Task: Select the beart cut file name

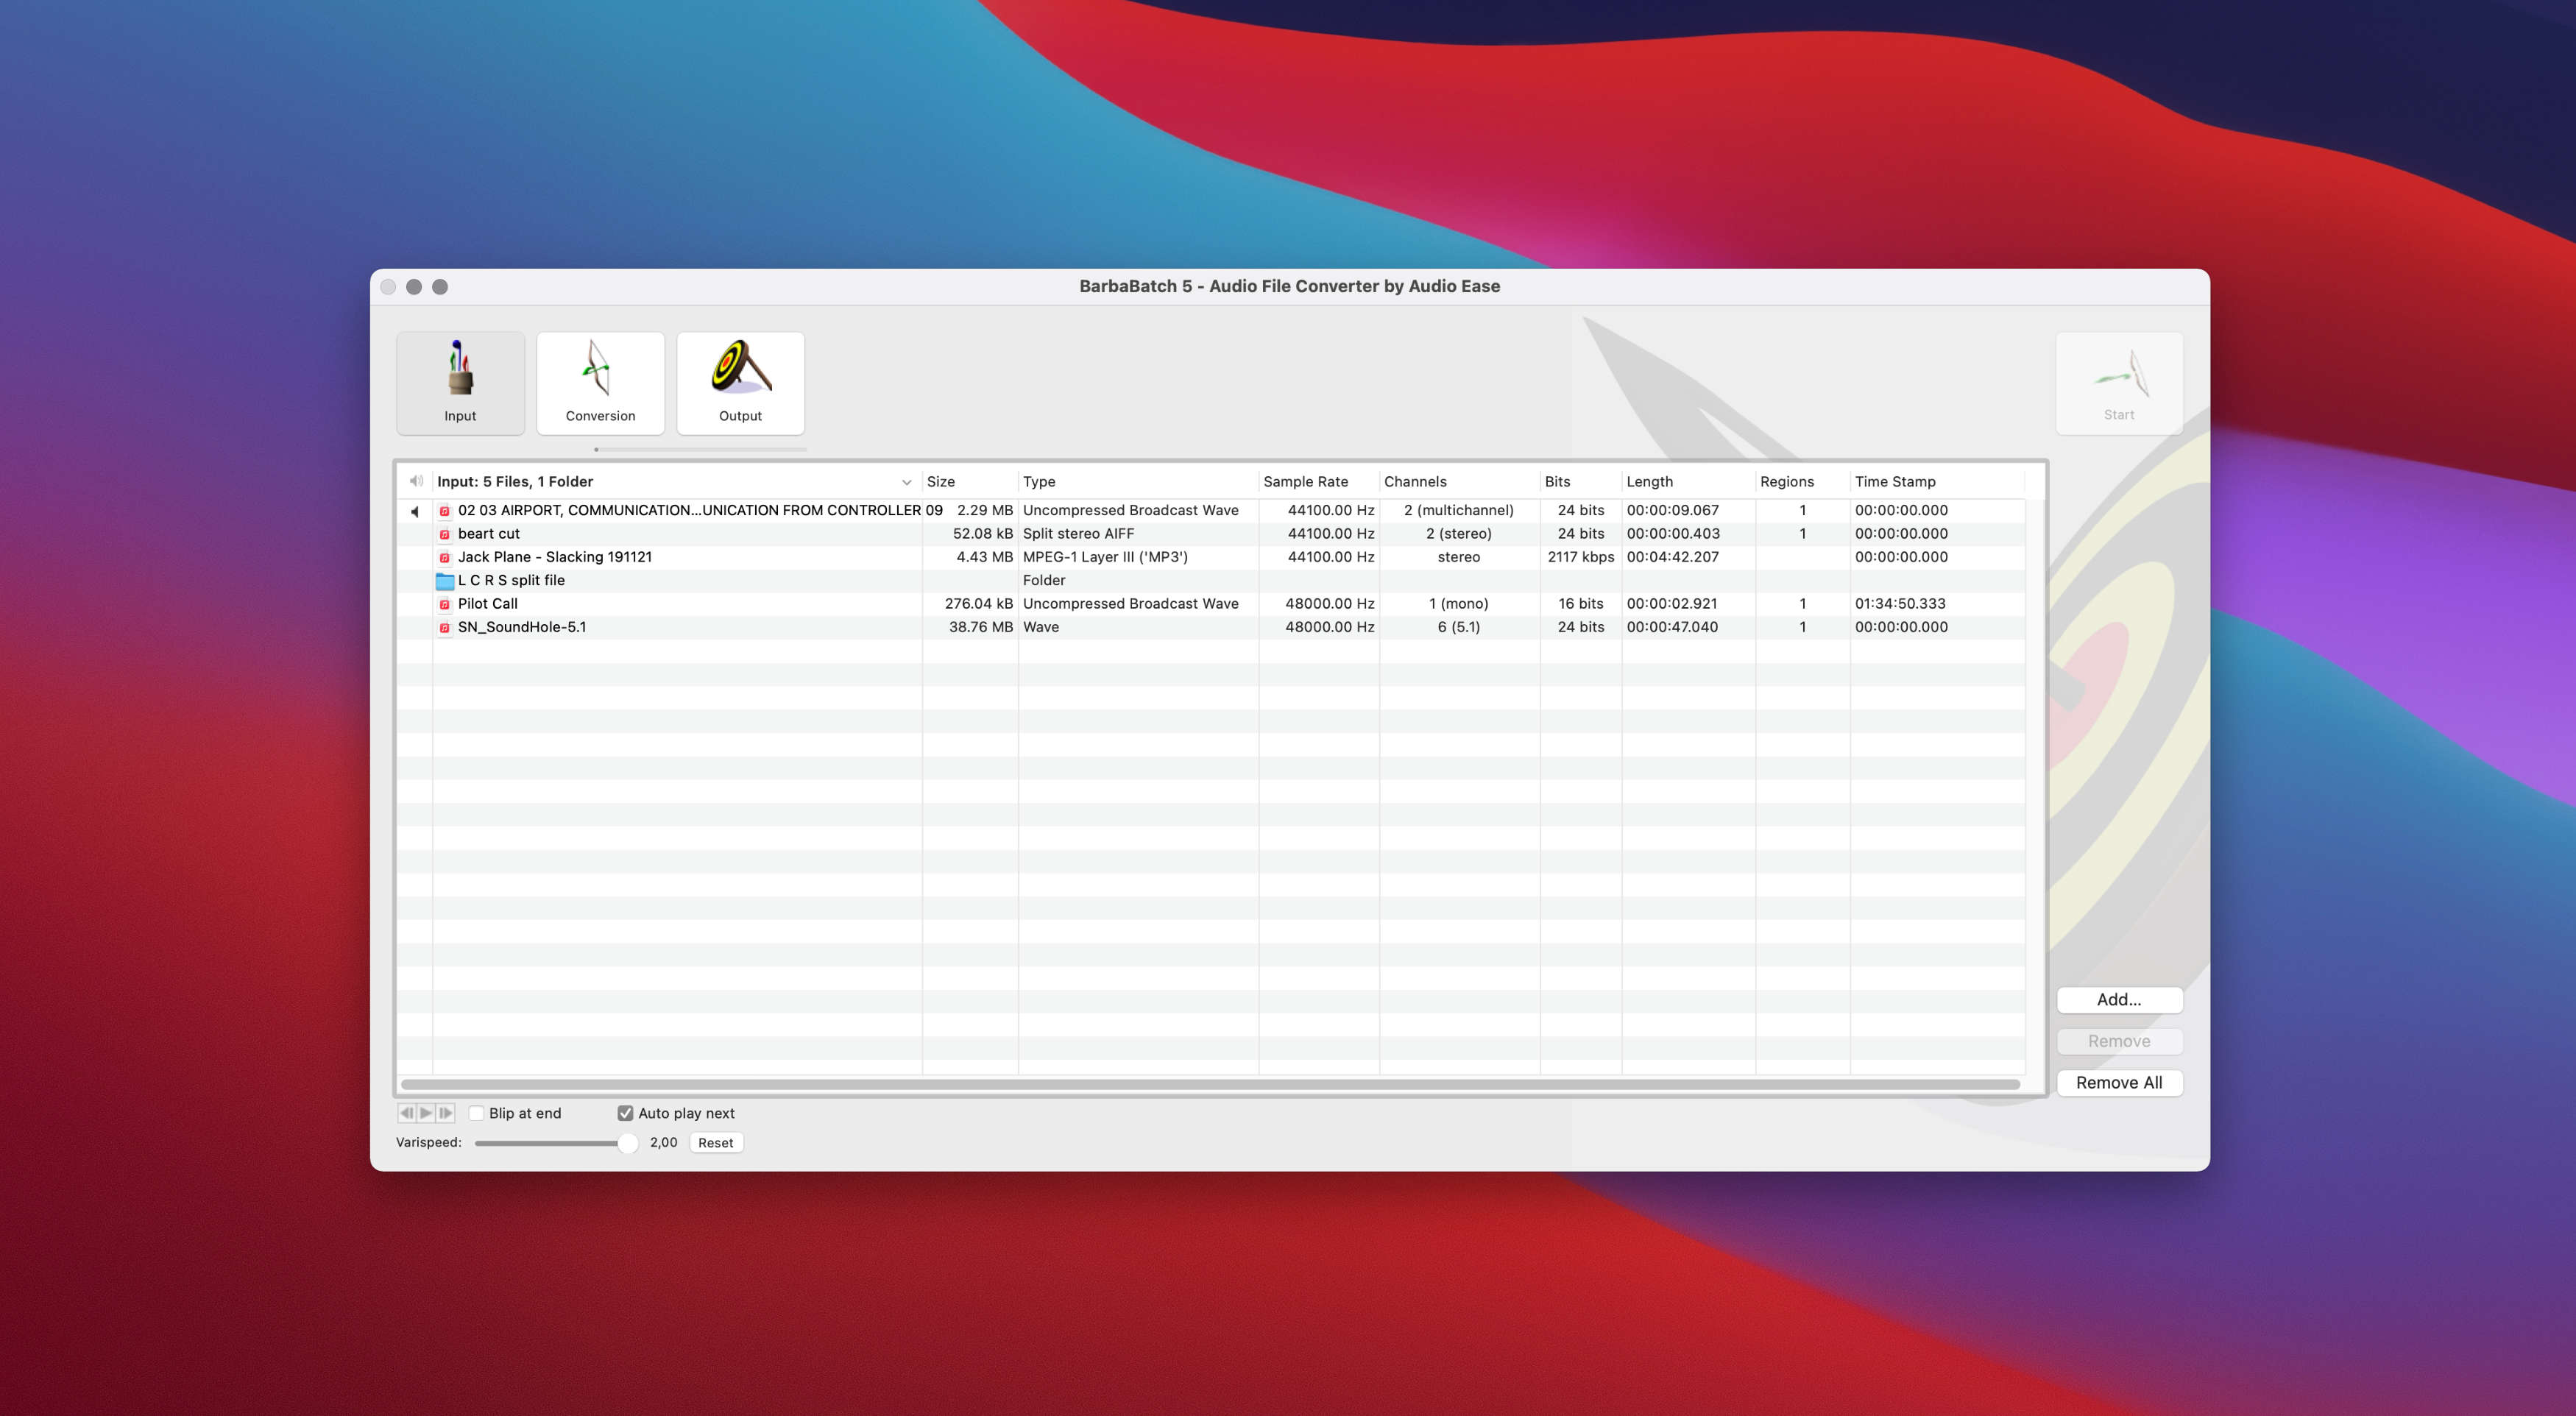Action: (x=488, y=534)
